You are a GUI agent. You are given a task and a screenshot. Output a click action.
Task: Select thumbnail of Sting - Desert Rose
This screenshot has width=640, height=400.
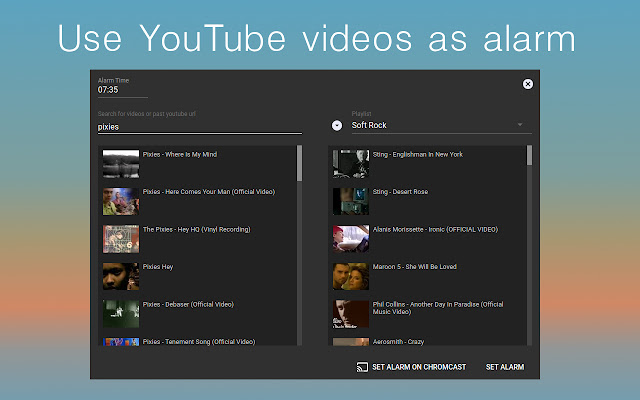pos(351,202)
